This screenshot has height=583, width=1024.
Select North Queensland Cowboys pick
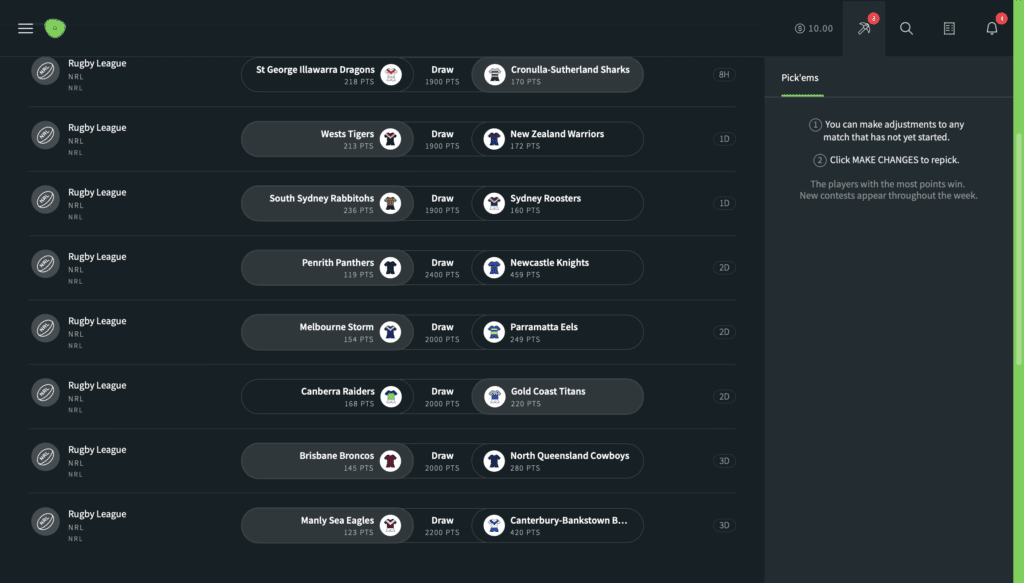pyautogui.click(x=558, y=461)
